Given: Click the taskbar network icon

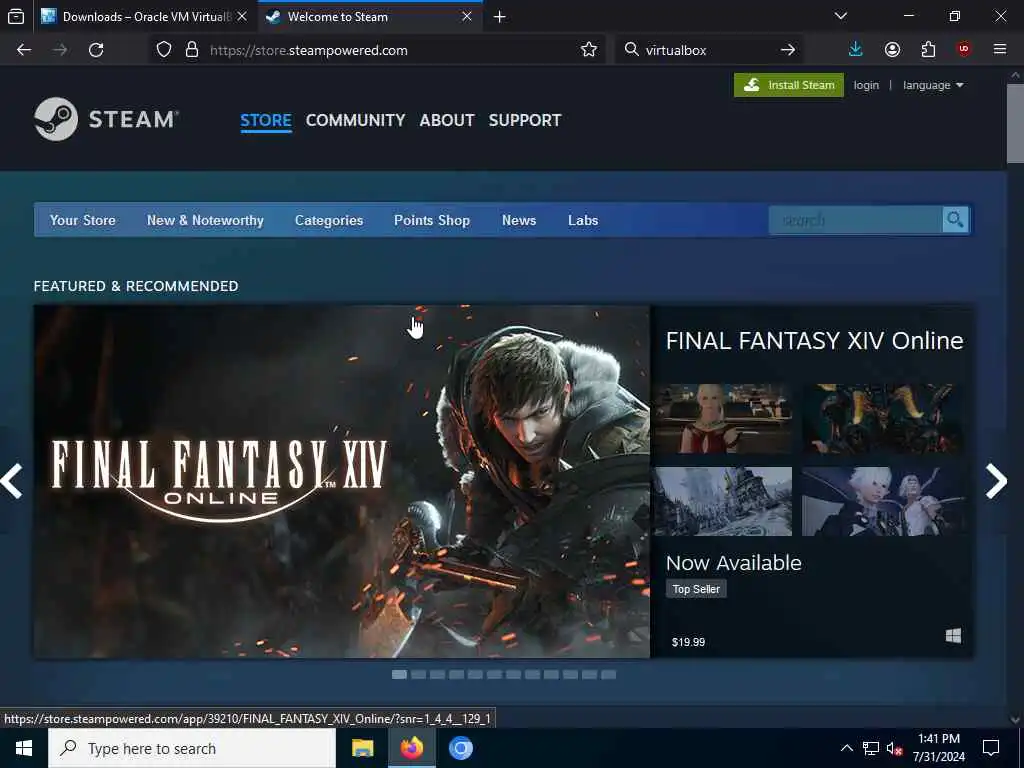Looking at the screenshot, I should [x=871, y=749].
